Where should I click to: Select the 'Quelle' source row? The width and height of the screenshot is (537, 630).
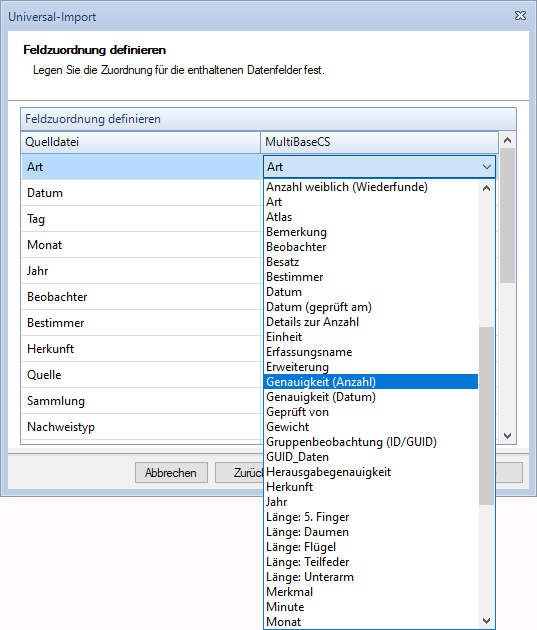coord(141,374)
